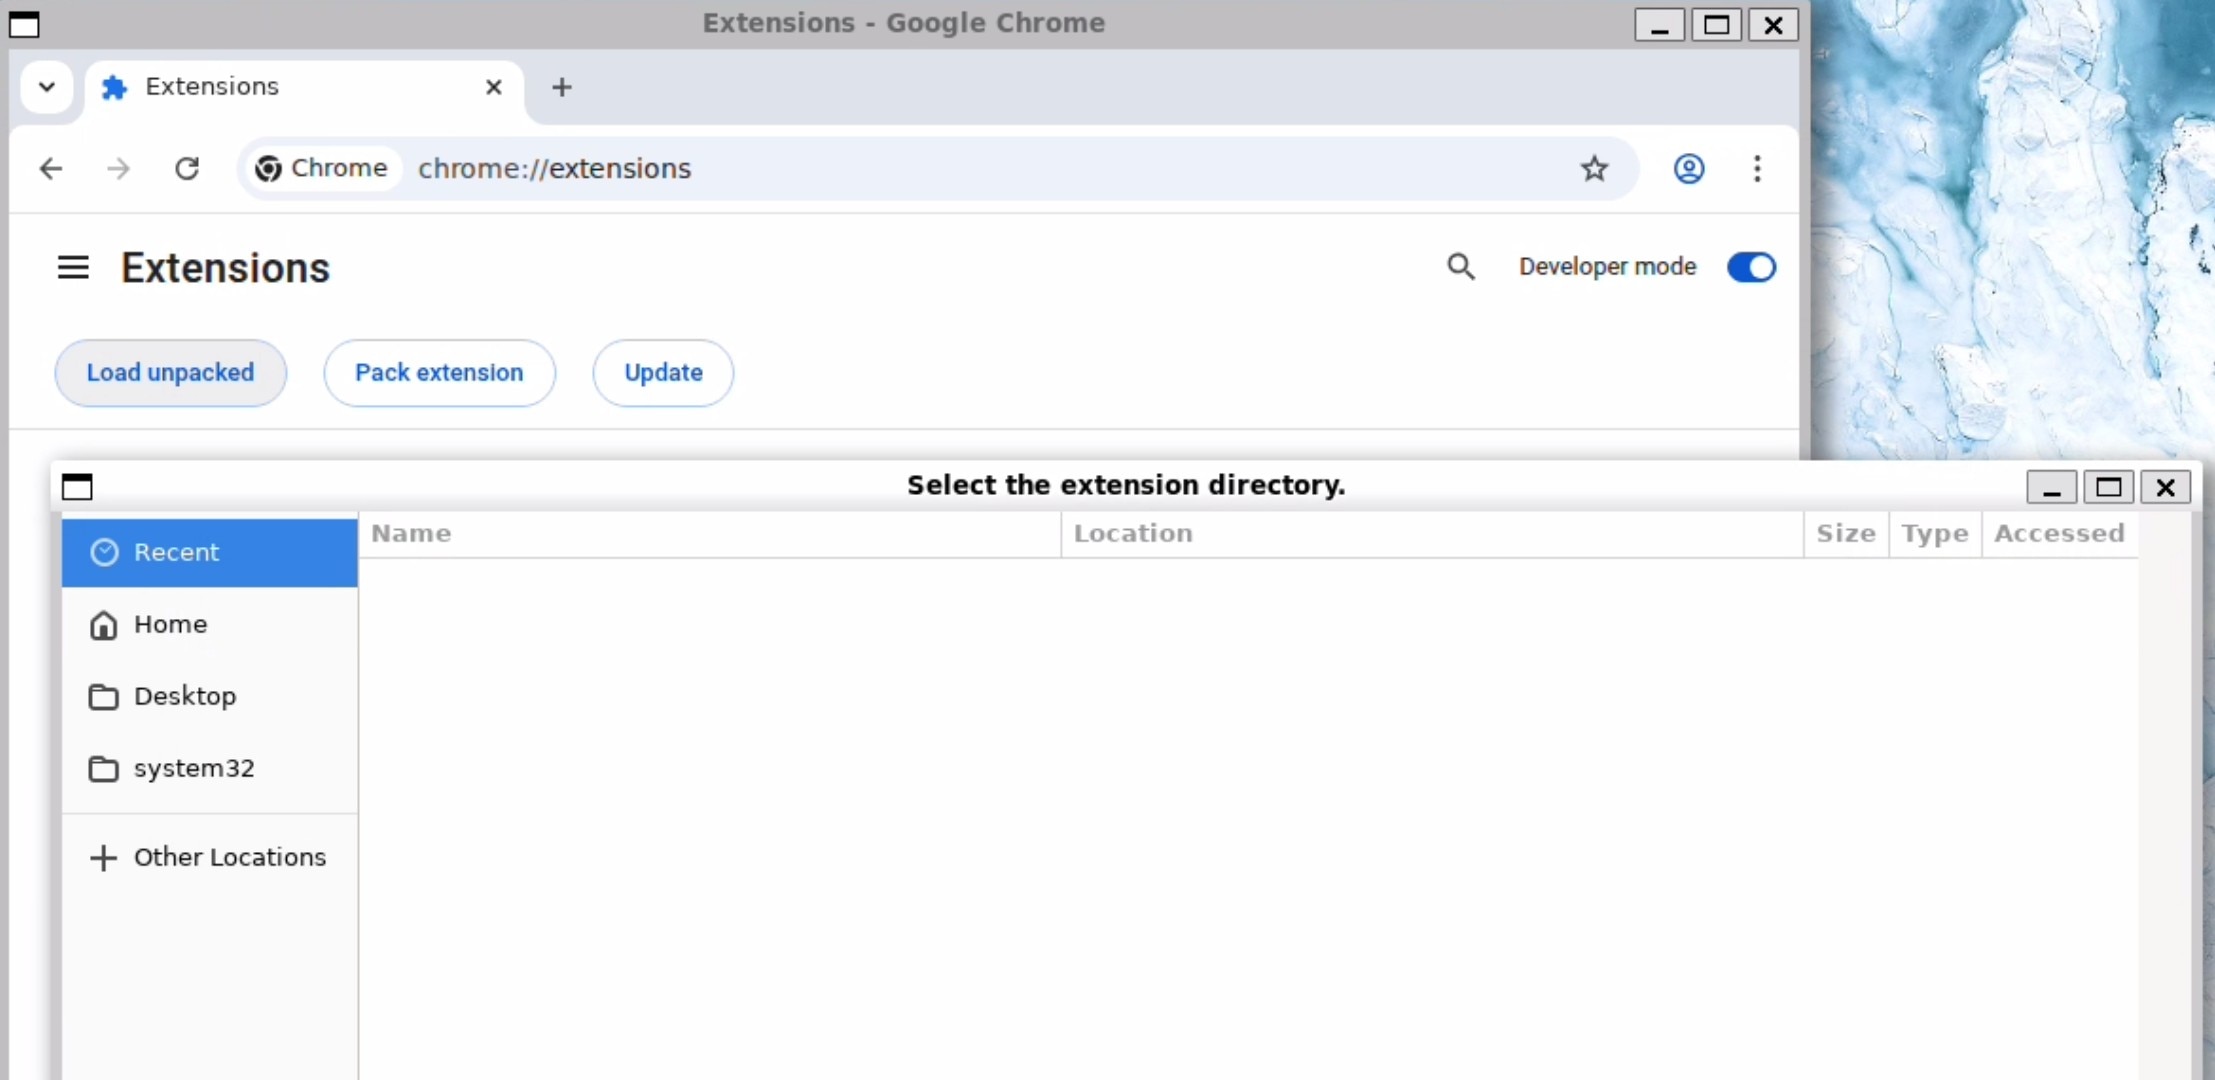Bookmark the page using the star icon
2215x1080 pixels.
1594,168
